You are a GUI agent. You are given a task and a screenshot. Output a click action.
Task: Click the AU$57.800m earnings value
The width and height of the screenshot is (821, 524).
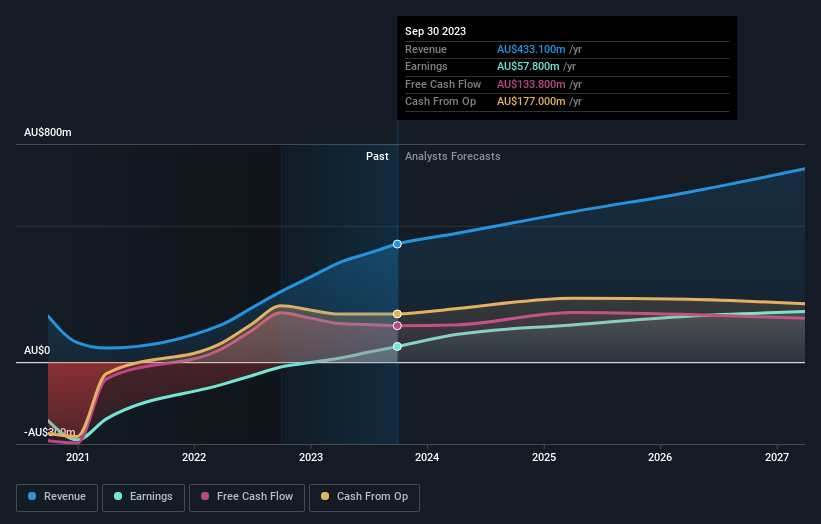(x=528, y=66)
